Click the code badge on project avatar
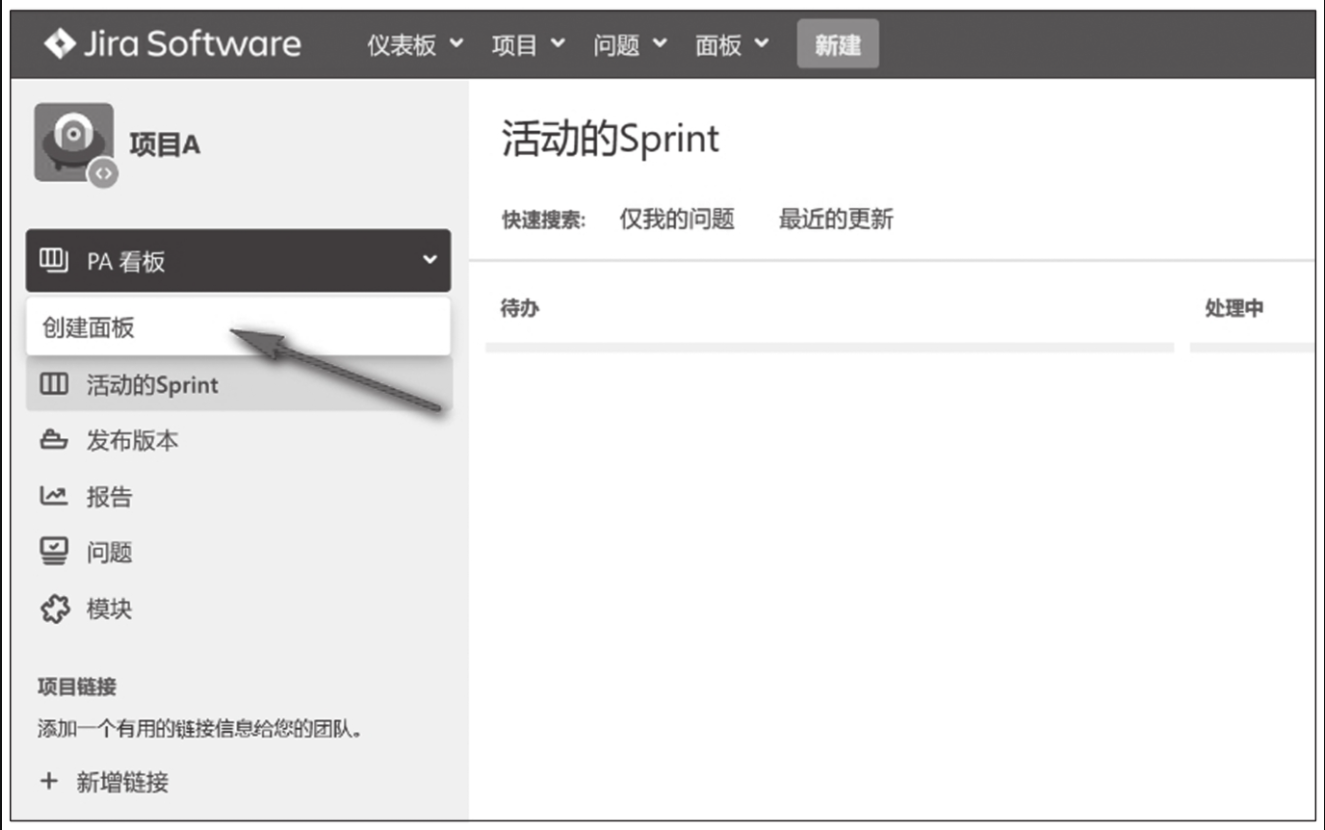Screen dimensions: 1325x830 tap(102, 173)
